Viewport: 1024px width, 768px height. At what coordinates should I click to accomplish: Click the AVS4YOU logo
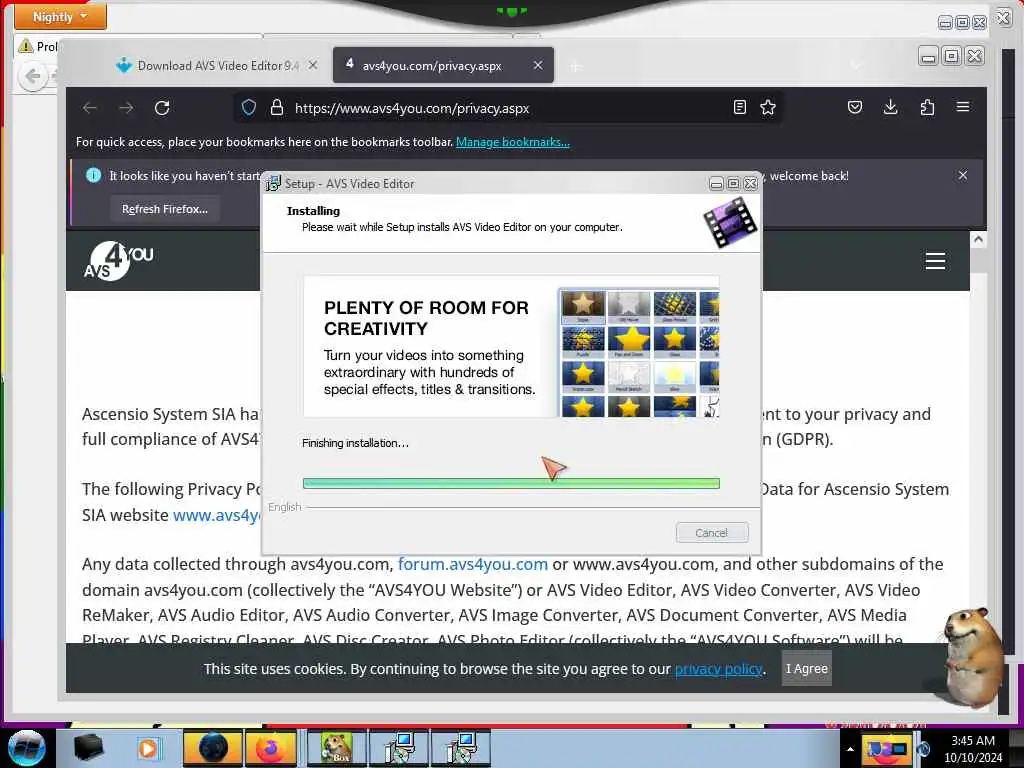point(119,261)
